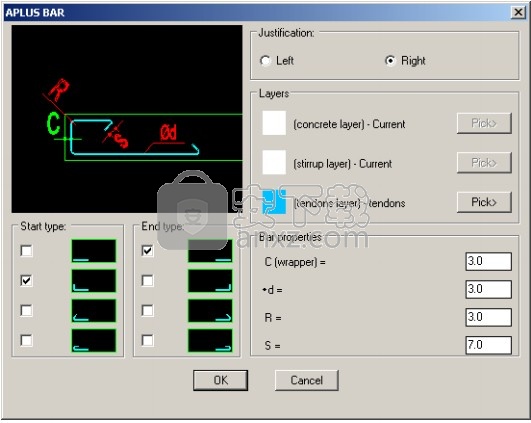The image size is (531, 423).
Task: Tick the third End type checkbox
Action: click(x=147, y=310)
